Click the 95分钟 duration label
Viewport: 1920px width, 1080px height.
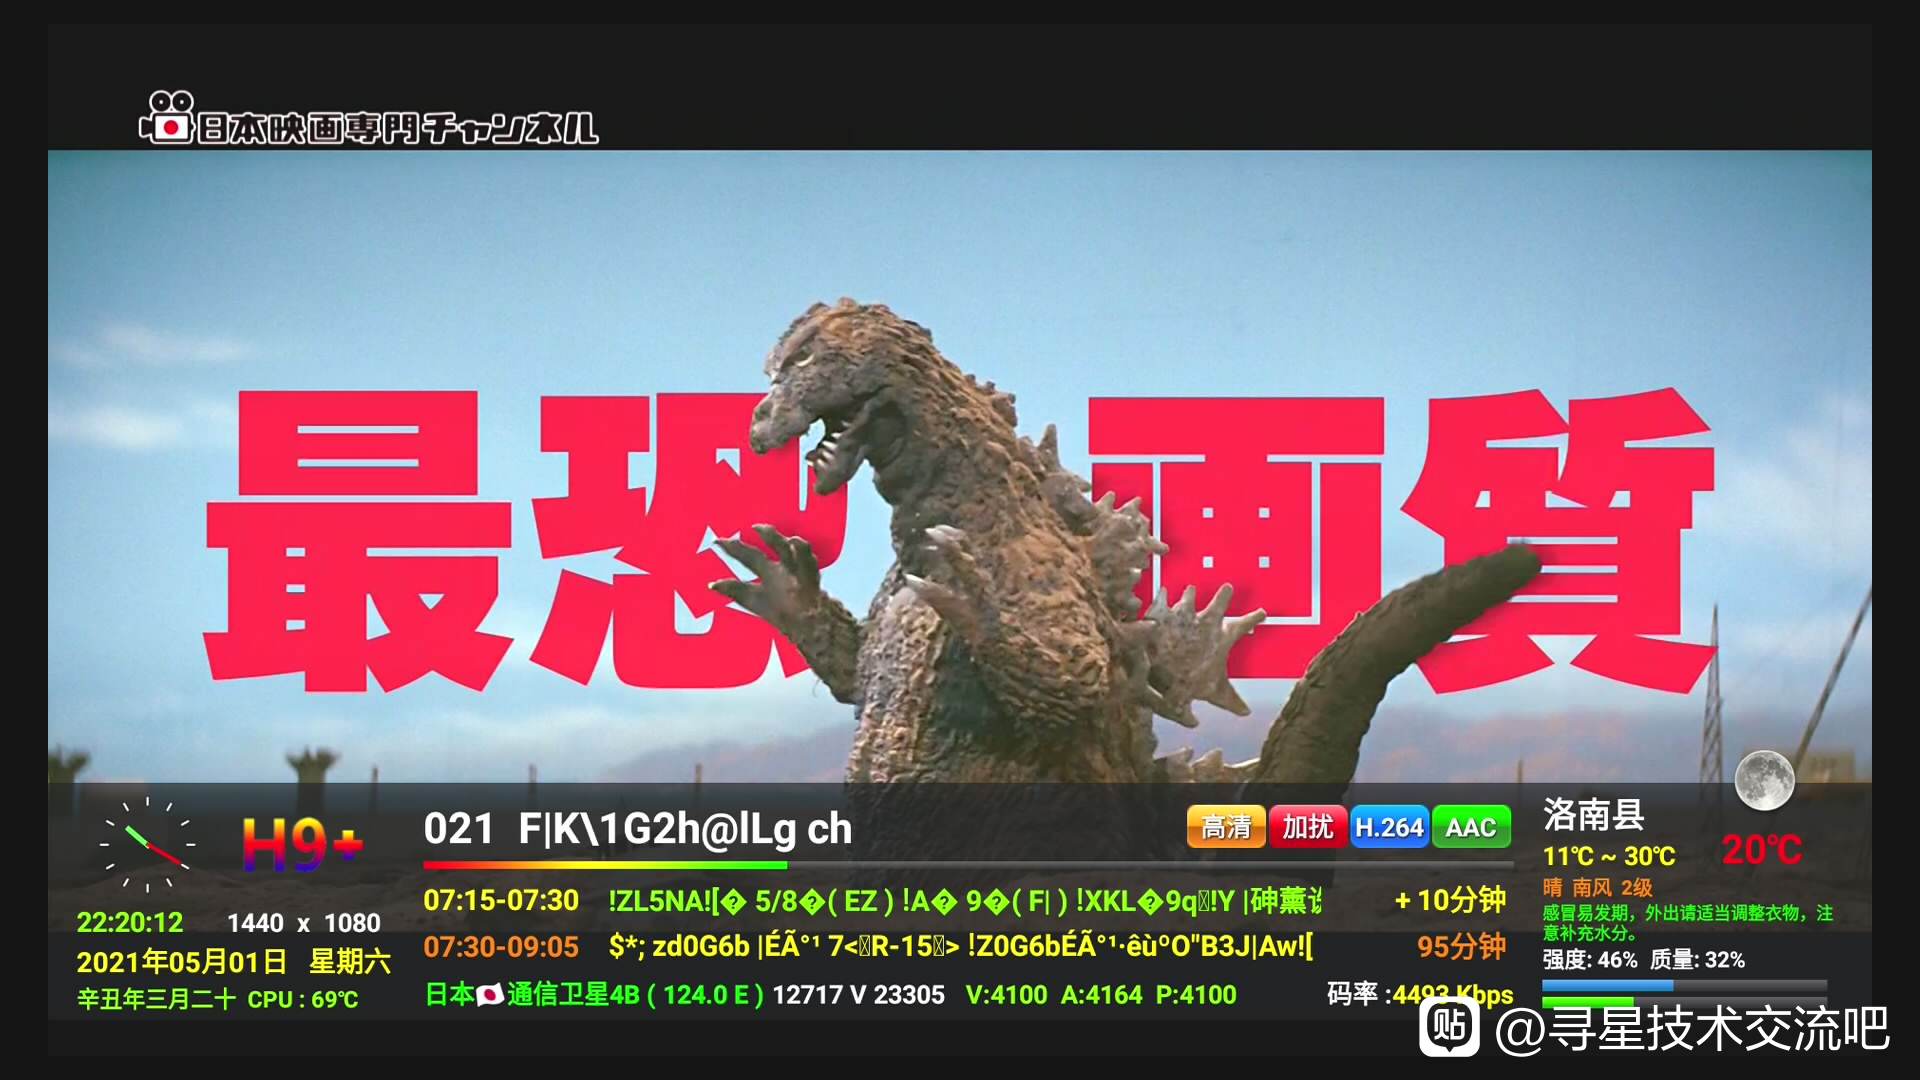tap(1461, 946)
